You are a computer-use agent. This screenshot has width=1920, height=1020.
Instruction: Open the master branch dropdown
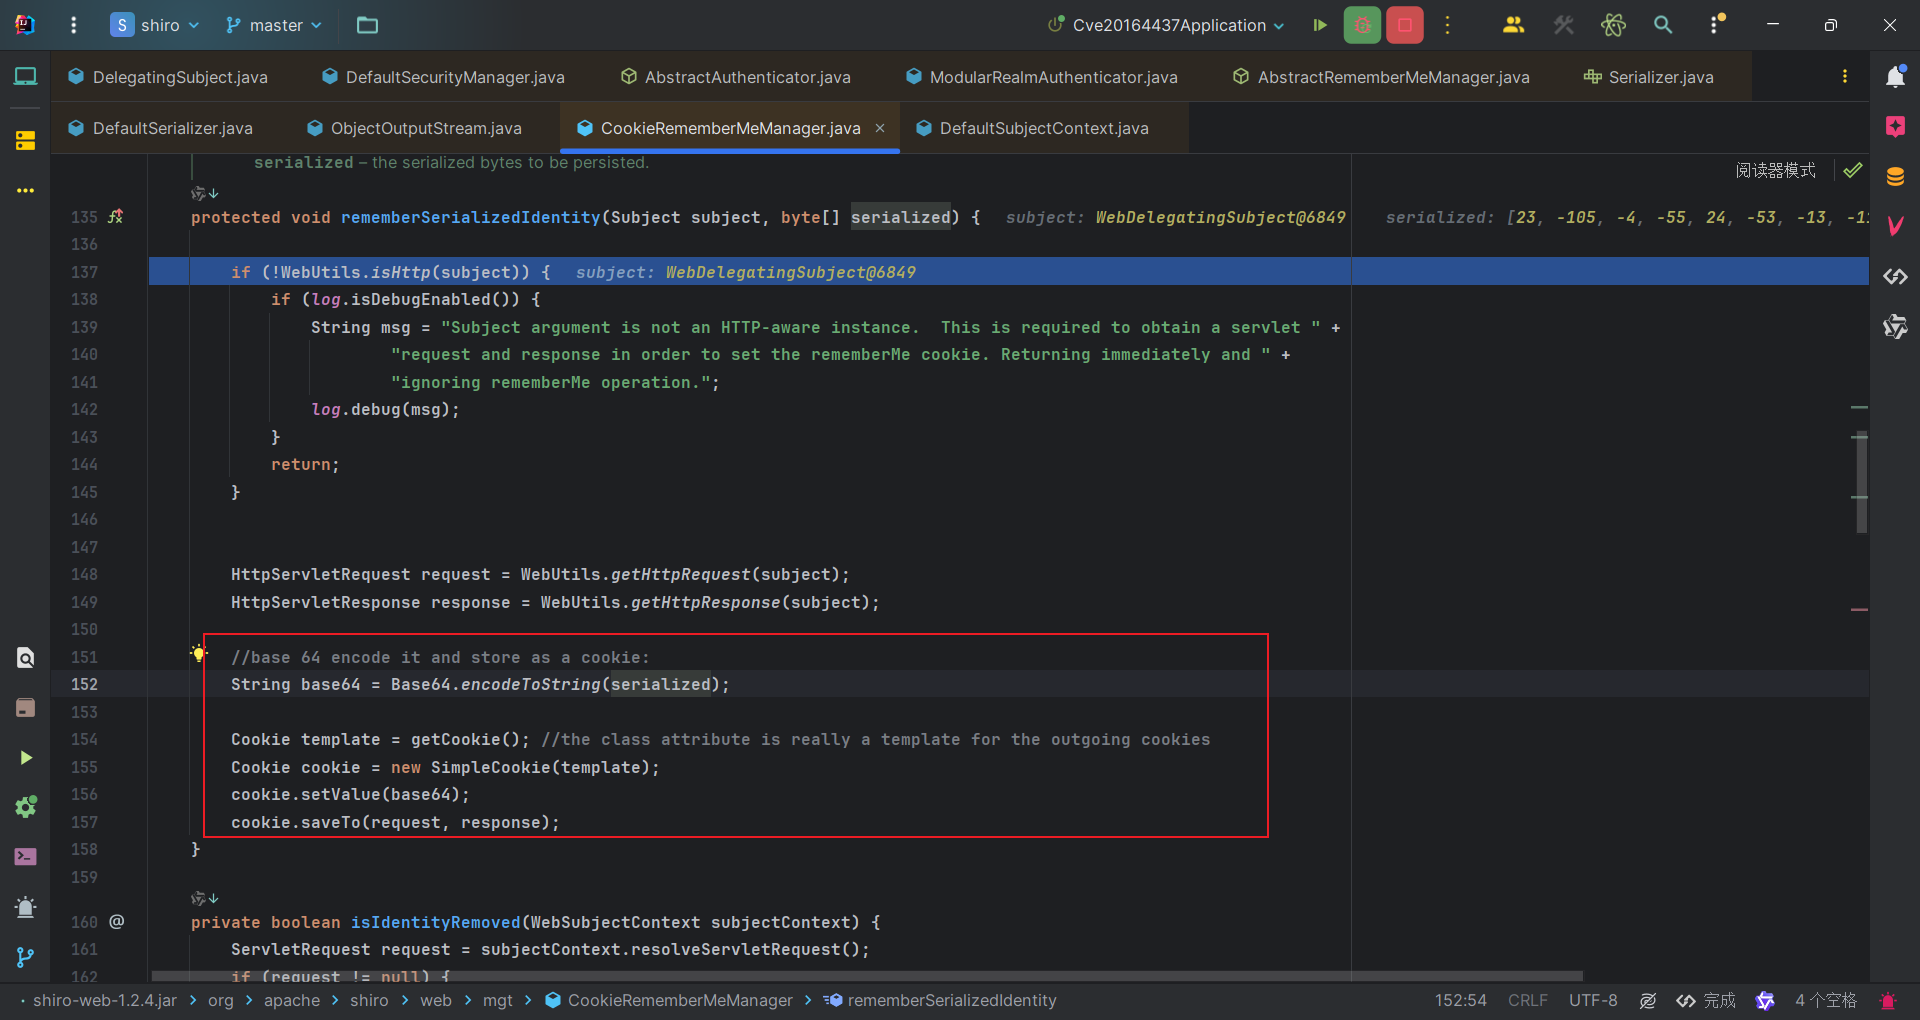pos(274,25)
